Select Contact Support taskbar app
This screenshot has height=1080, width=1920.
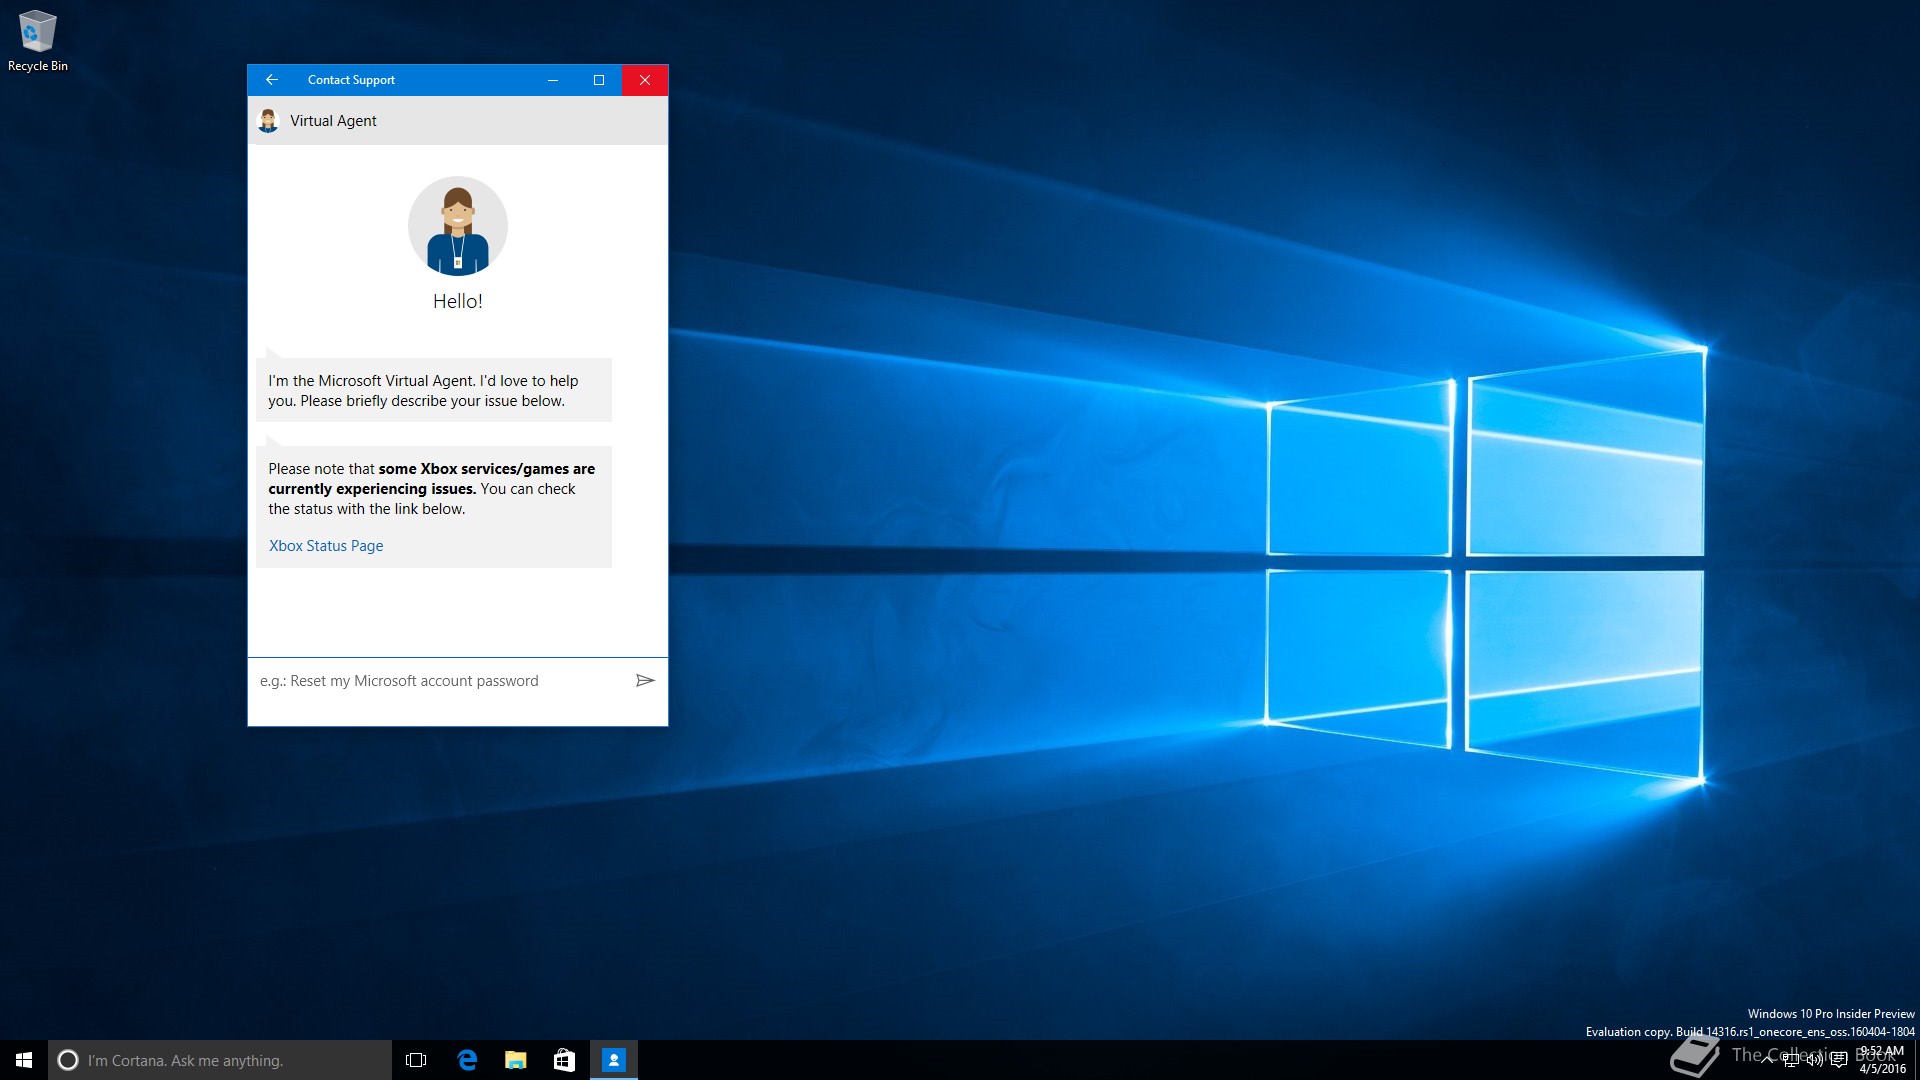pyautogui.click(x=613, y=1060)
